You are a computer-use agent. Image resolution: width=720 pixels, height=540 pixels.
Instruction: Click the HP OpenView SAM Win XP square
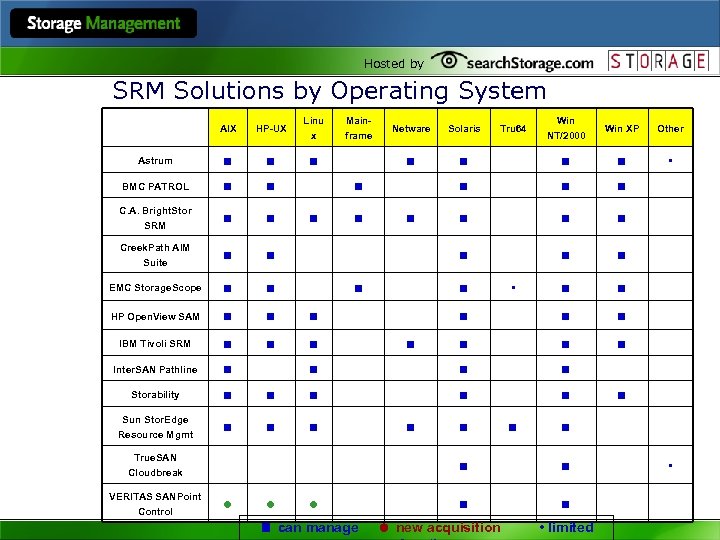click(x=621, y=316)
